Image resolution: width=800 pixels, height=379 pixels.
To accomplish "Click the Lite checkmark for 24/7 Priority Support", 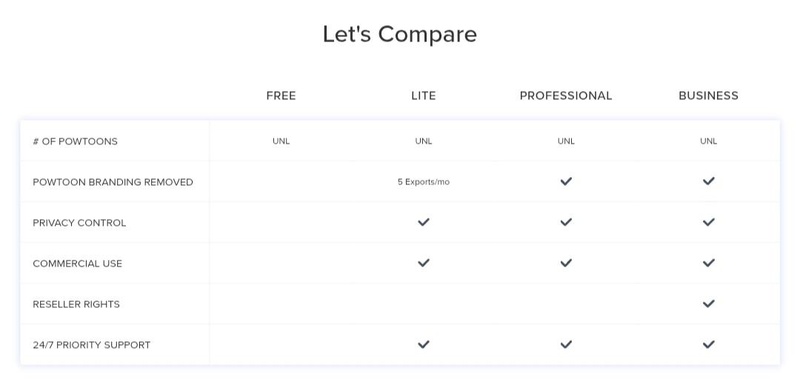I will (x=423, y=344).
